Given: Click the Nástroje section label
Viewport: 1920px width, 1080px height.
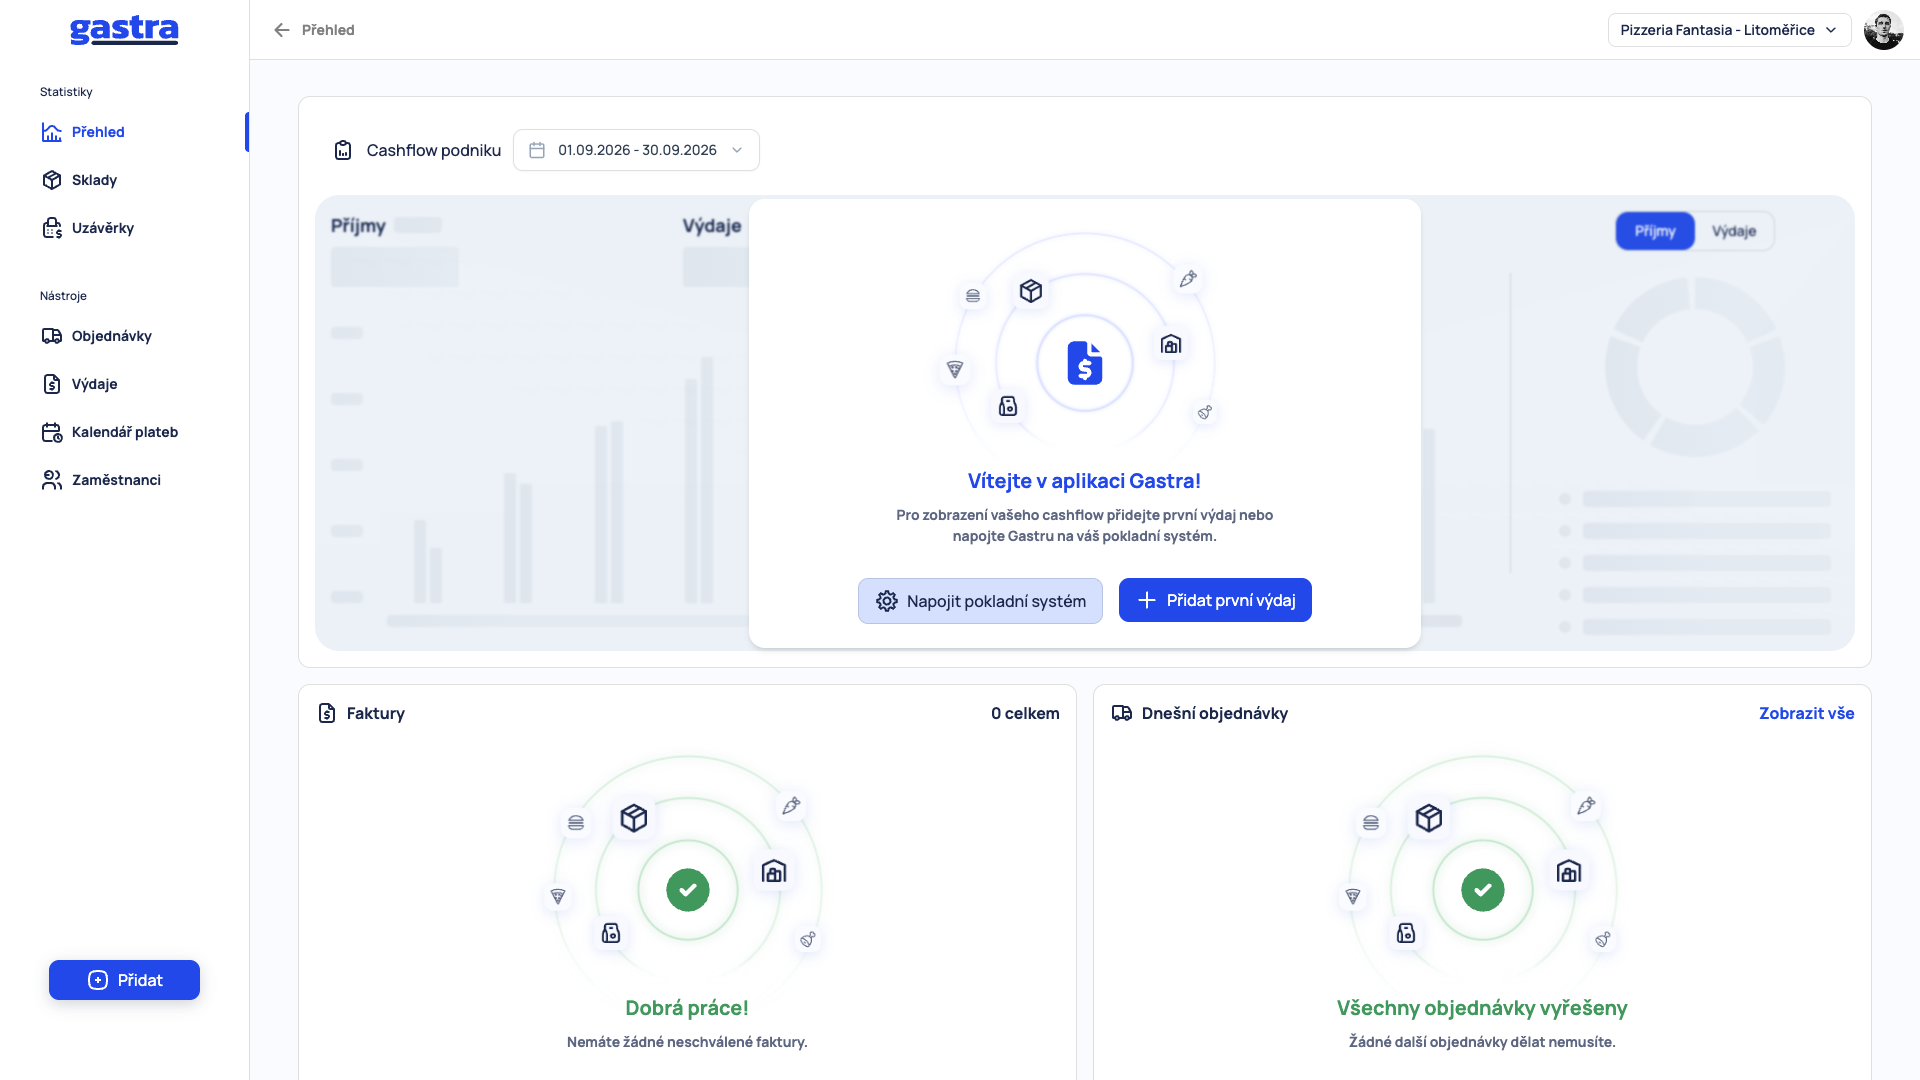Looking at the screenshot, I should point(63,296).
